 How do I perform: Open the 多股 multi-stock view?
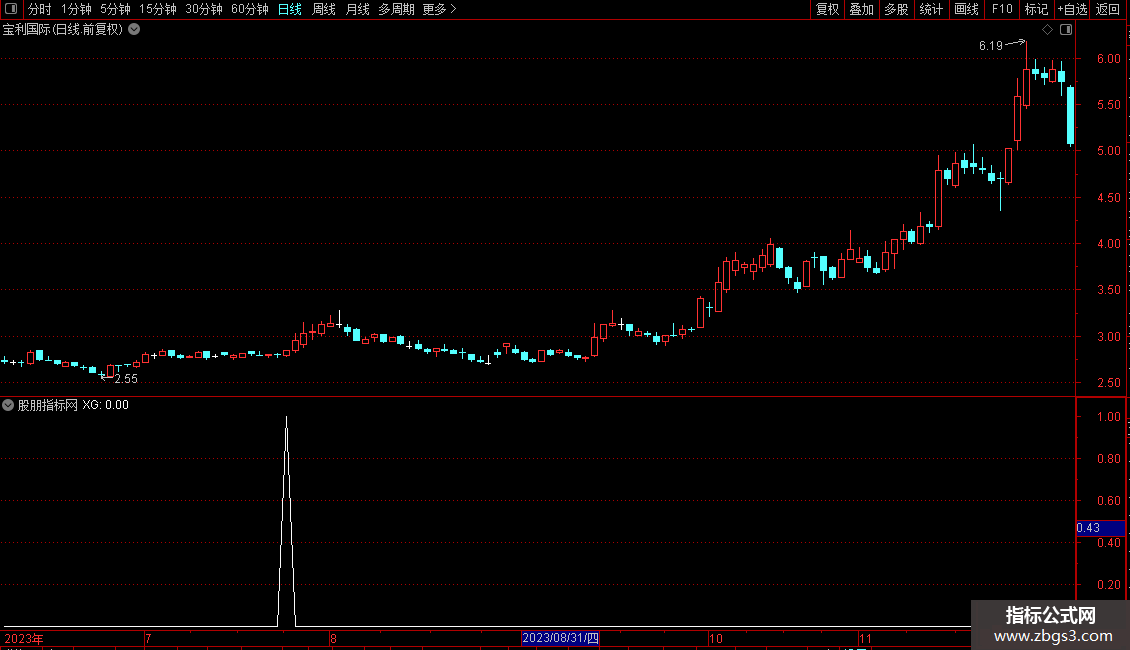click(x=896, y=9)
